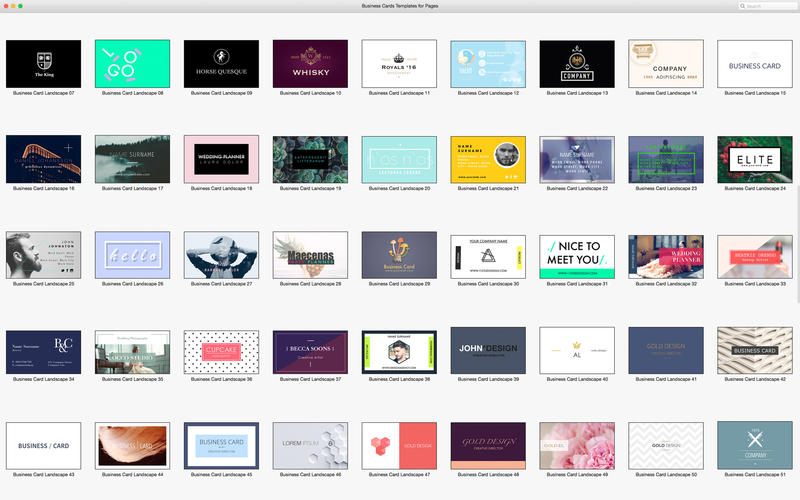Select mushroom Business Card template Landscape 29

399,255
